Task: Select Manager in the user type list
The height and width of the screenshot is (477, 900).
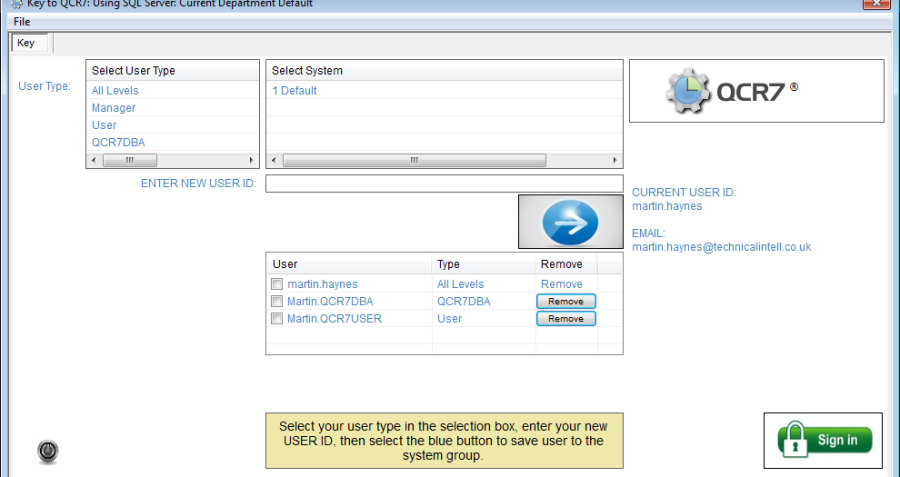Action: (x=114, y=108)
